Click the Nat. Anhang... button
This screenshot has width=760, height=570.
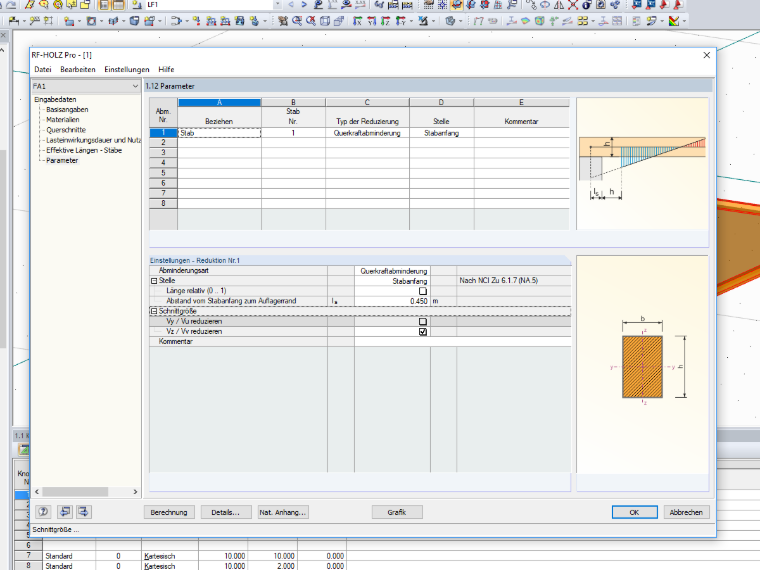pos(283,512)
